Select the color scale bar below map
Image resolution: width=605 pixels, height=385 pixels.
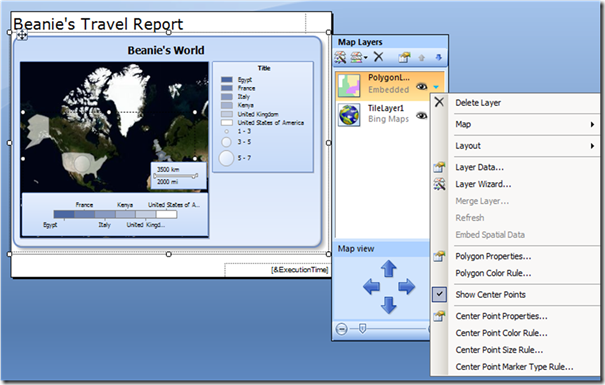point(115,214)
